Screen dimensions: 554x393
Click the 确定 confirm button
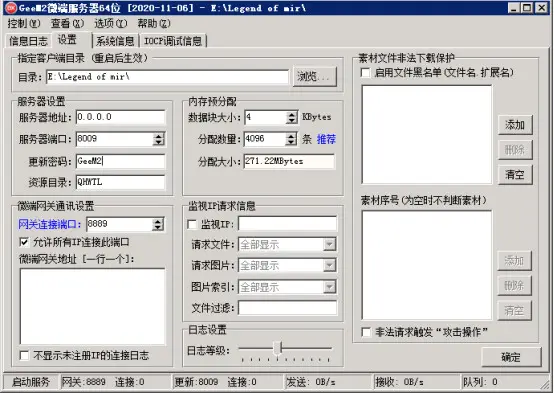511,357
